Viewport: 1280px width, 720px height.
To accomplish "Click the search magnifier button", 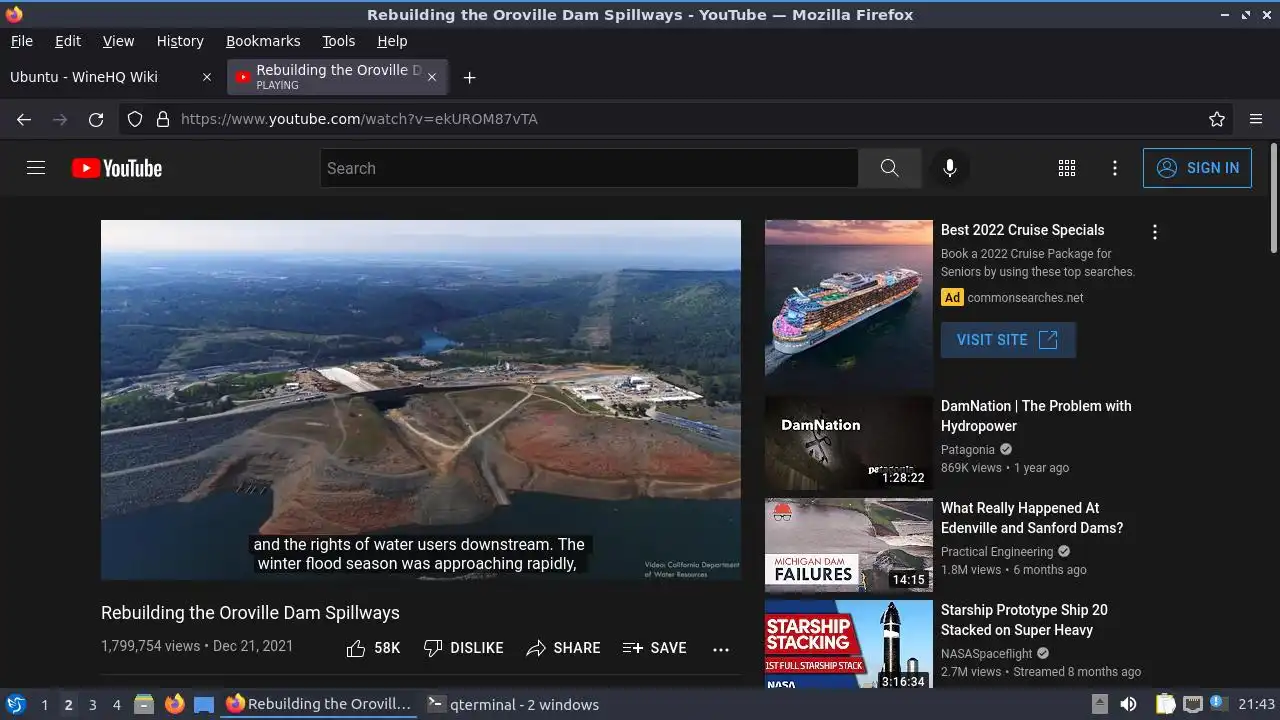I will click(x=889, y=168).
